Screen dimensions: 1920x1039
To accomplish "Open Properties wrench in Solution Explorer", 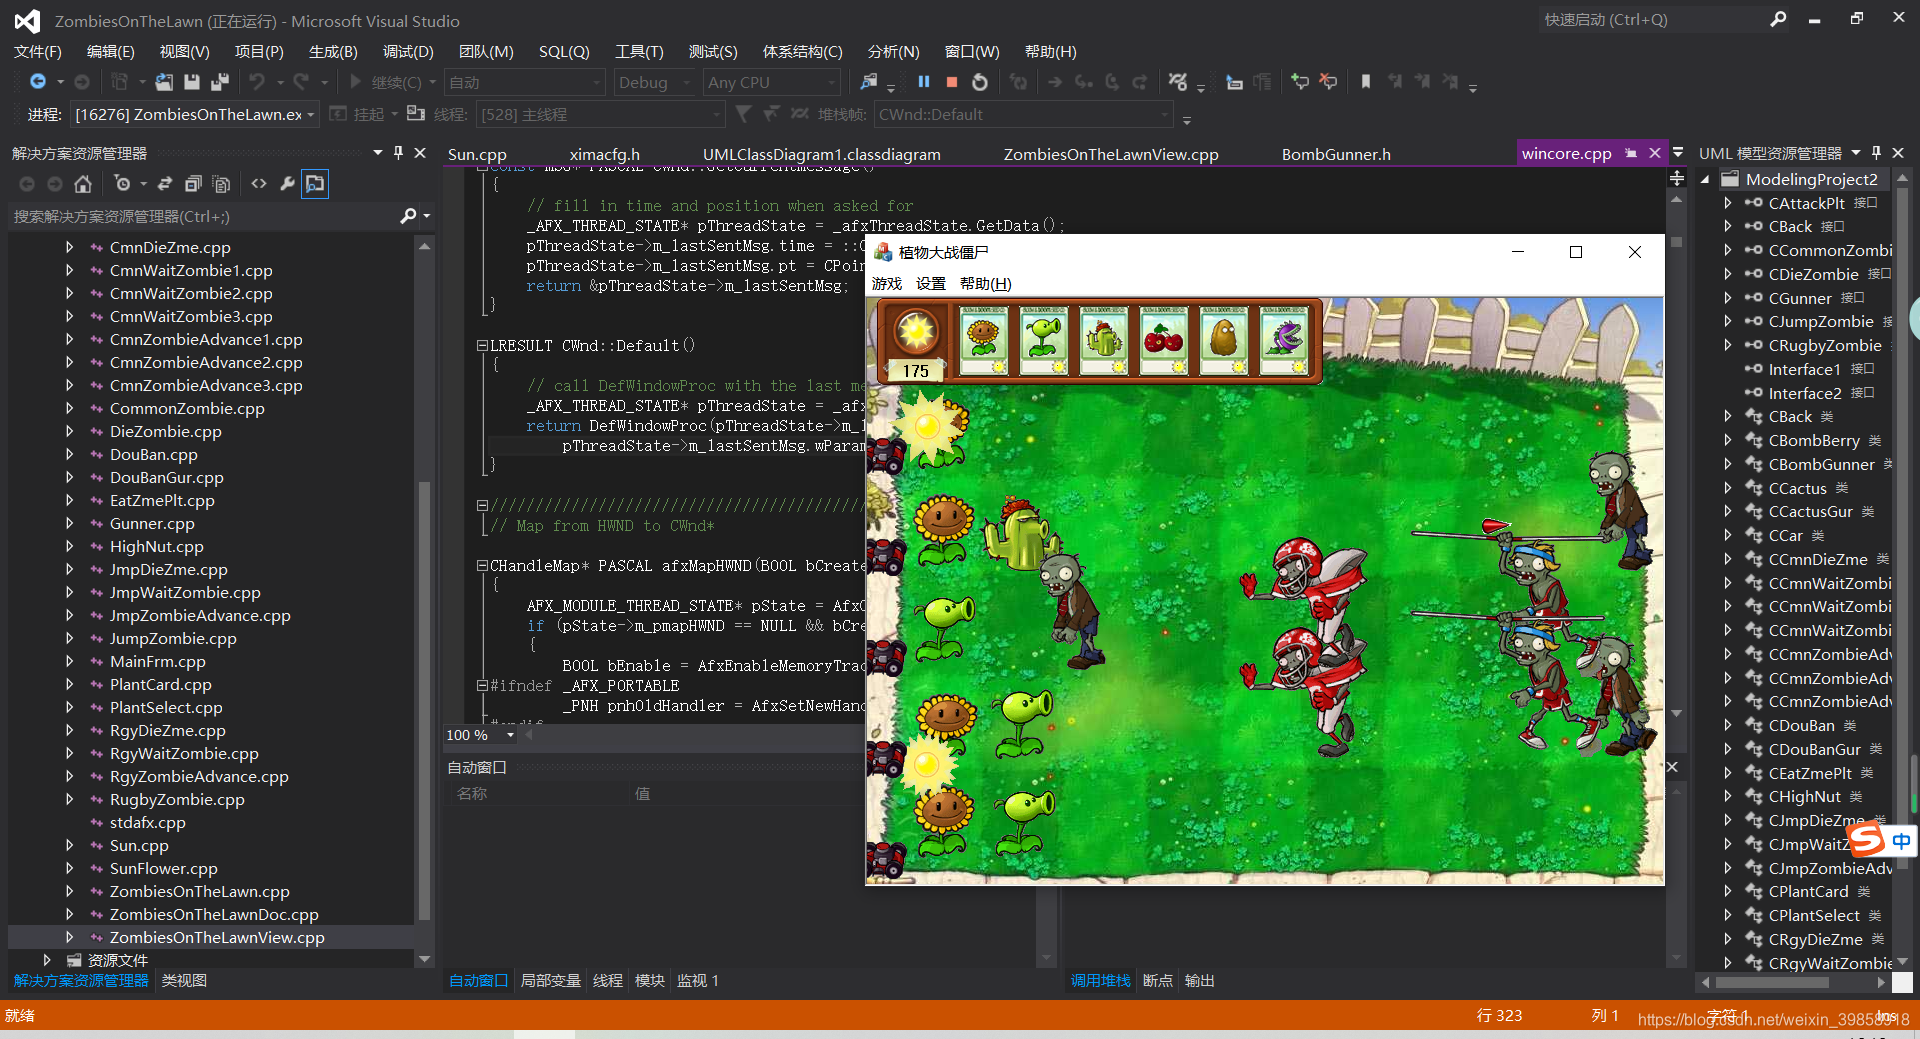I will coord(287,184).
